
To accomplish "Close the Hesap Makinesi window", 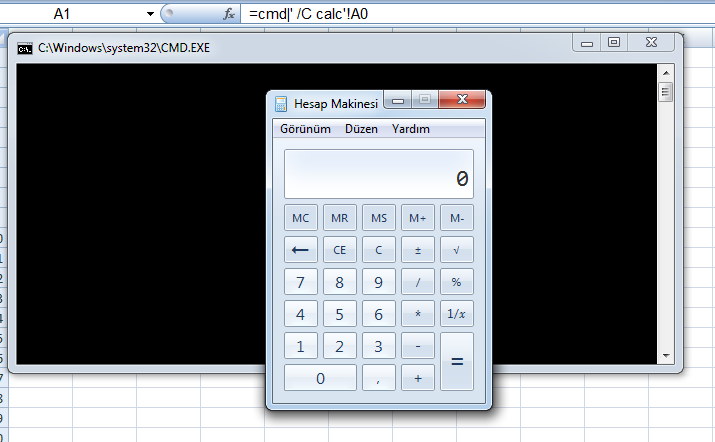I will click(462, 99).
